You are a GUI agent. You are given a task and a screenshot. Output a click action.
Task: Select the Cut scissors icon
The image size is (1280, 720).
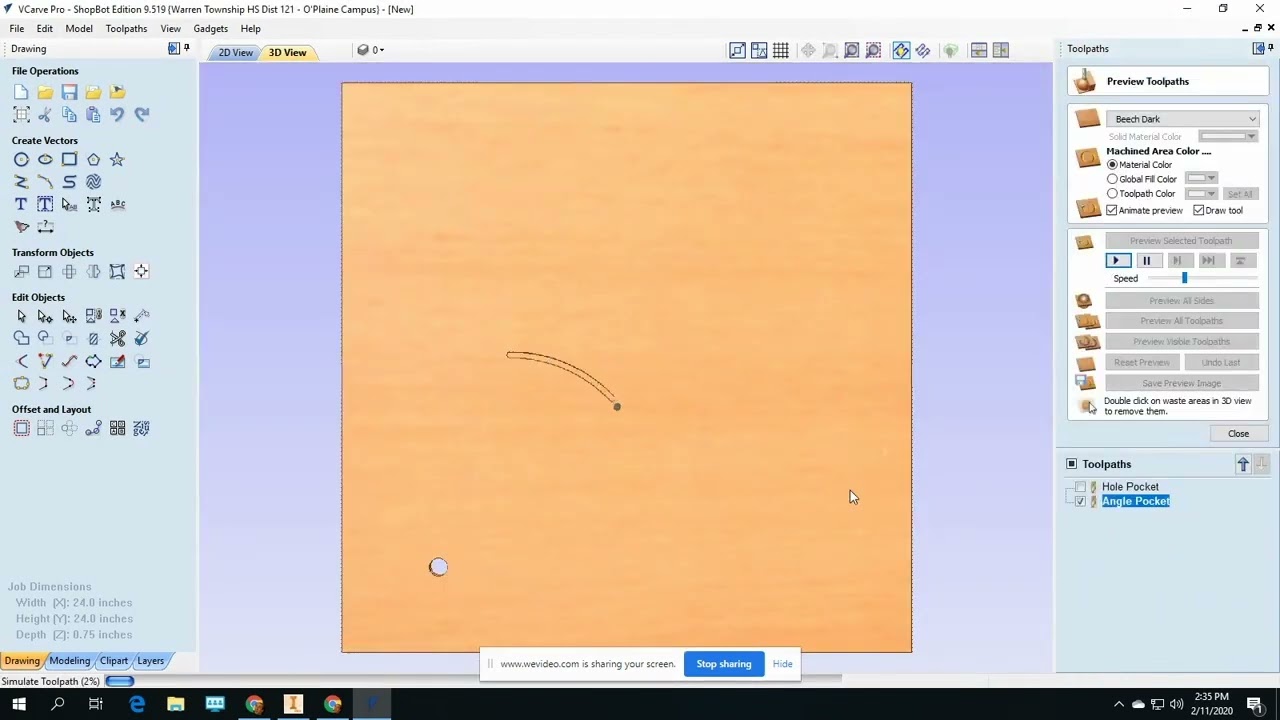tap(45, 115)
